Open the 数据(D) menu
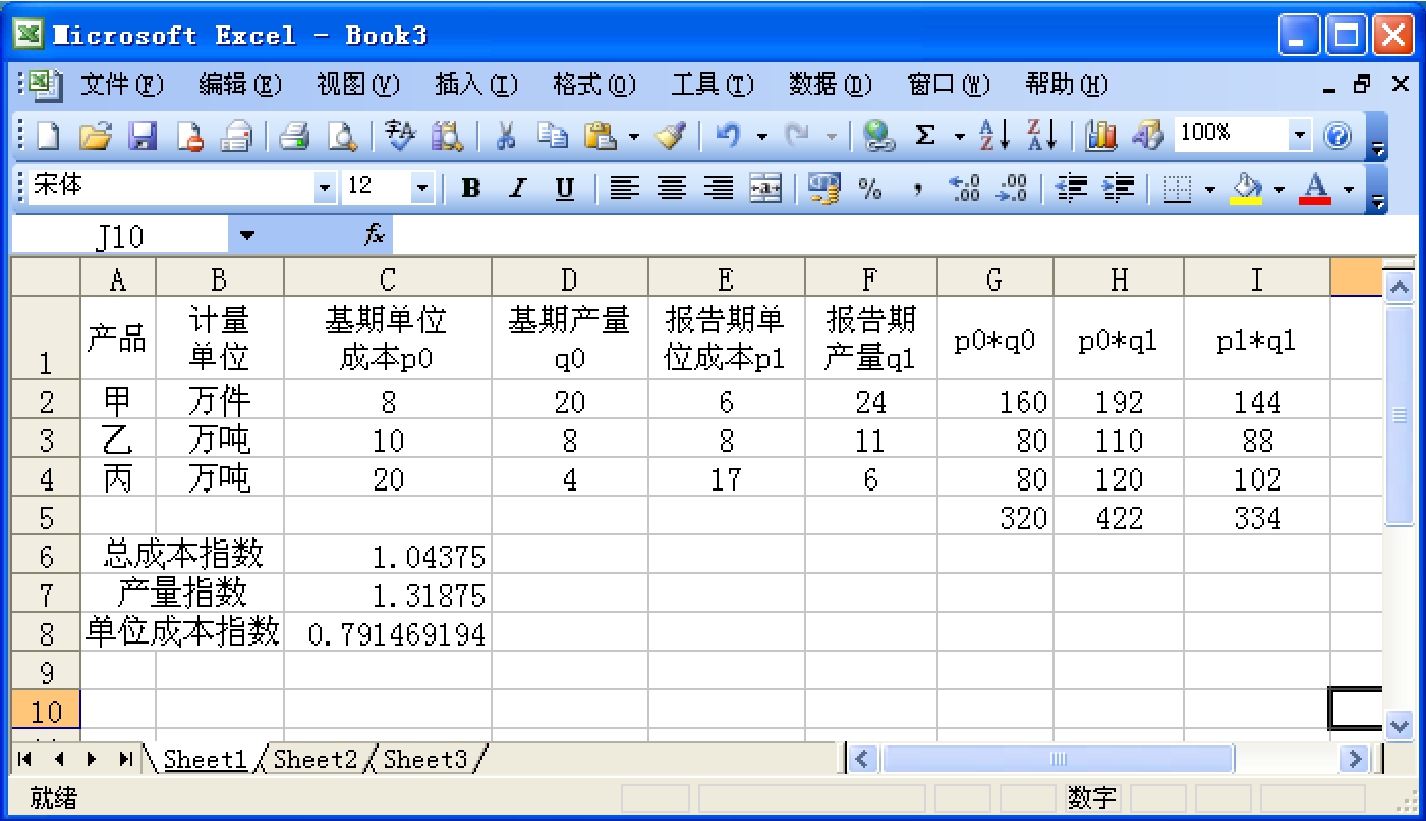Viewport: 1426px width, 821px height. click(830, 85)
